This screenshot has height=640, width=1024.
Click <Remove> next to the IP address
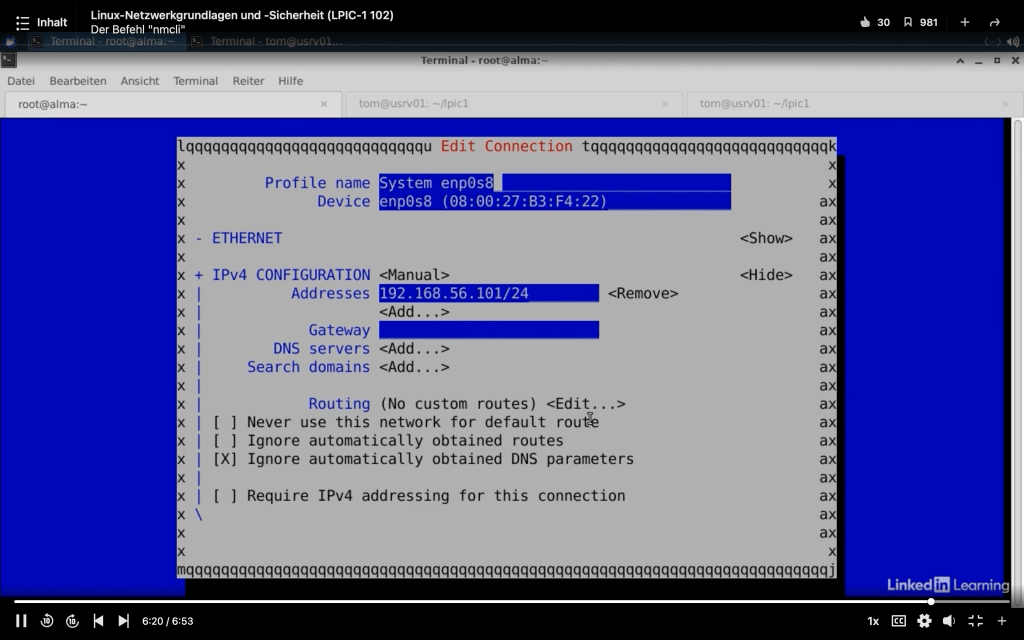tap(643, 293)
